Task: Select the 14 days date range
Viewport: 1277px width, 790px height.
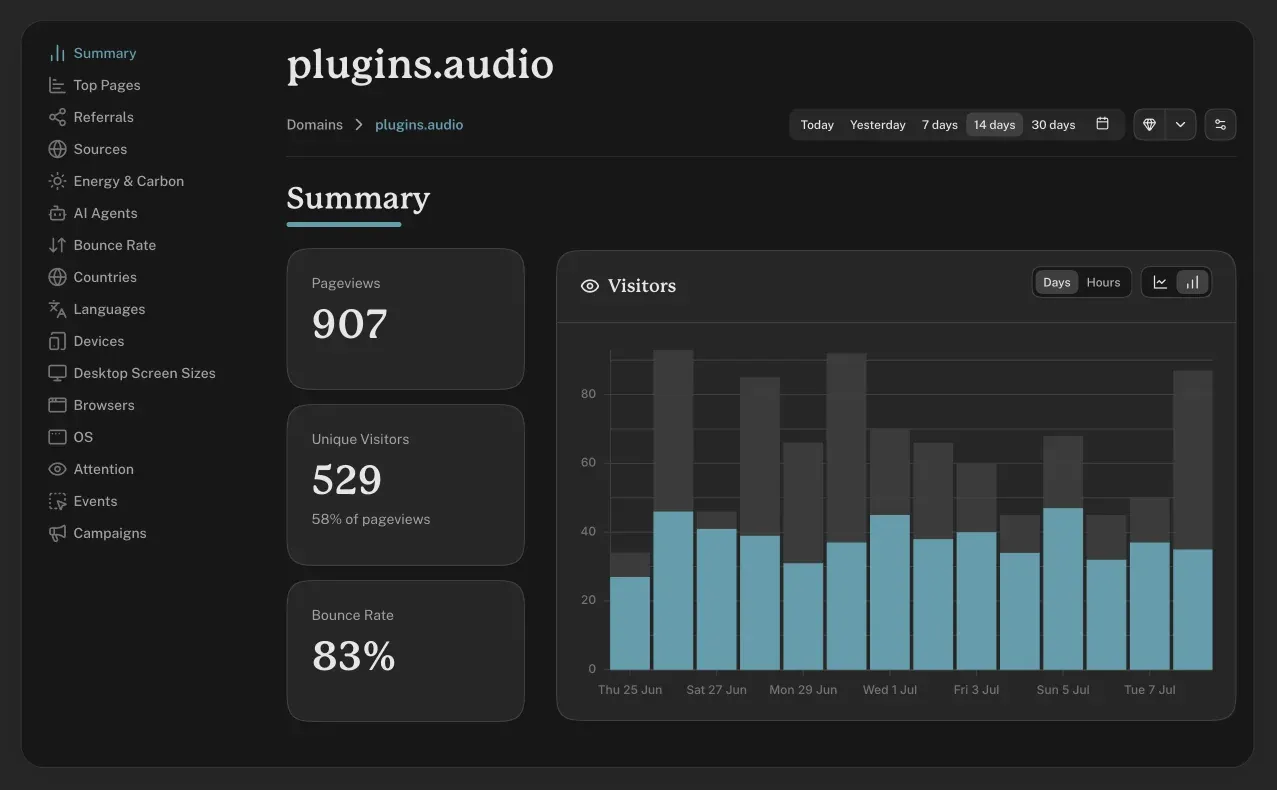Action: (x=994, y=125)
